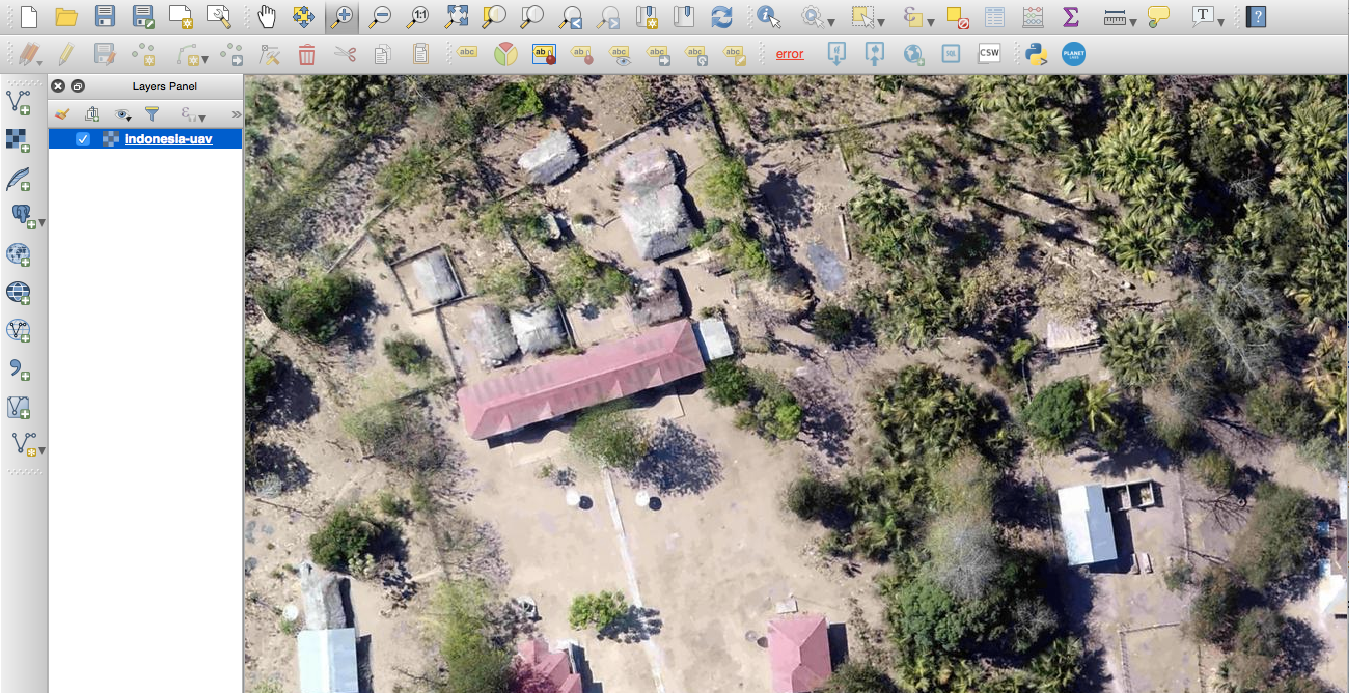Select Highlight Pinned Labels icon
1349x693 pixels.
click(544, 54)
